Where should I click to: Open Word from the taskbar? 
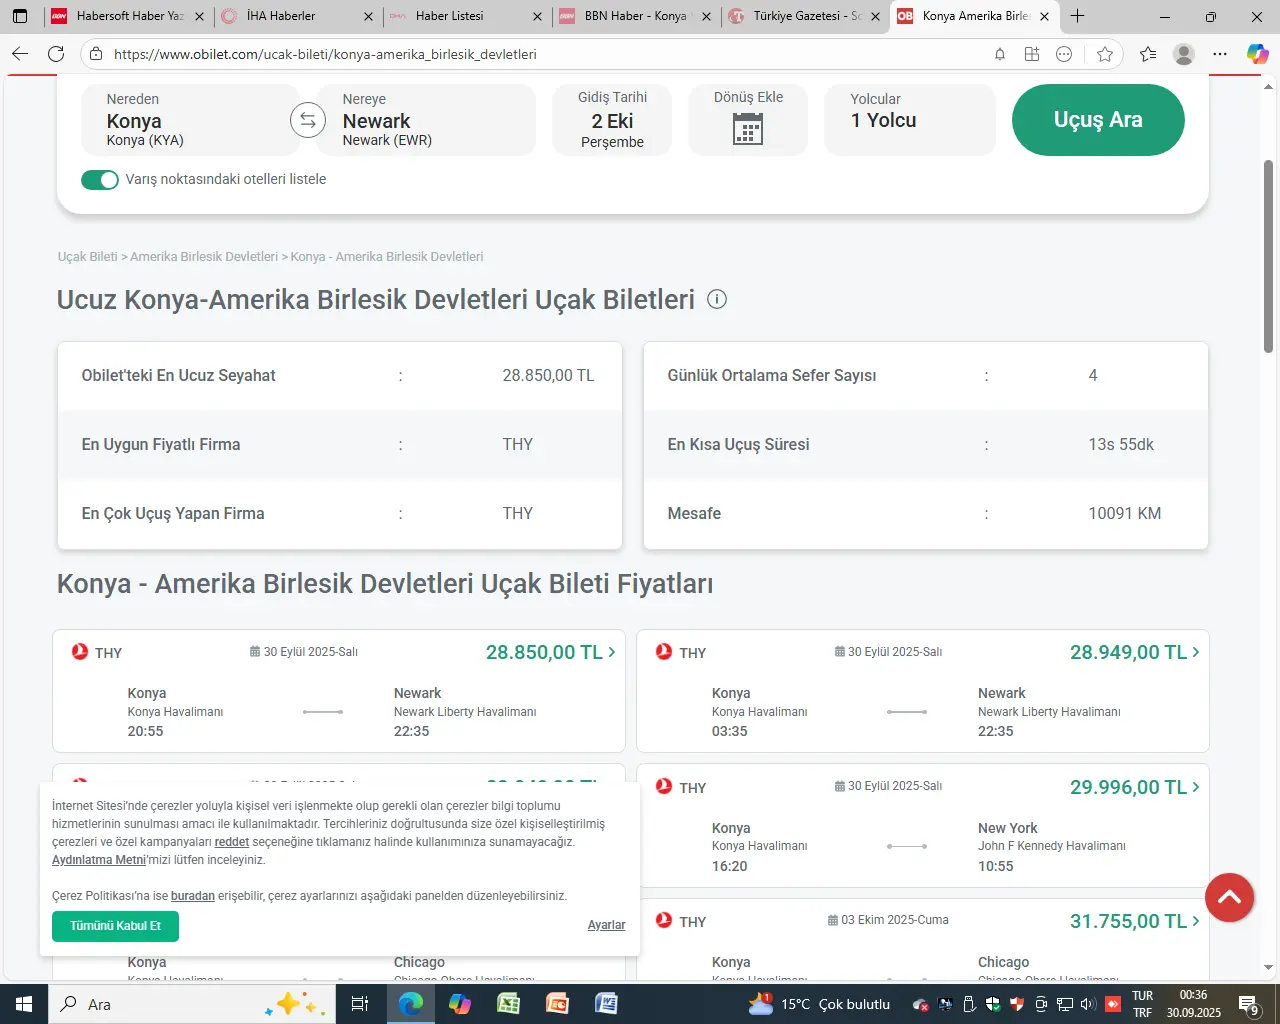pos(606,1004)
